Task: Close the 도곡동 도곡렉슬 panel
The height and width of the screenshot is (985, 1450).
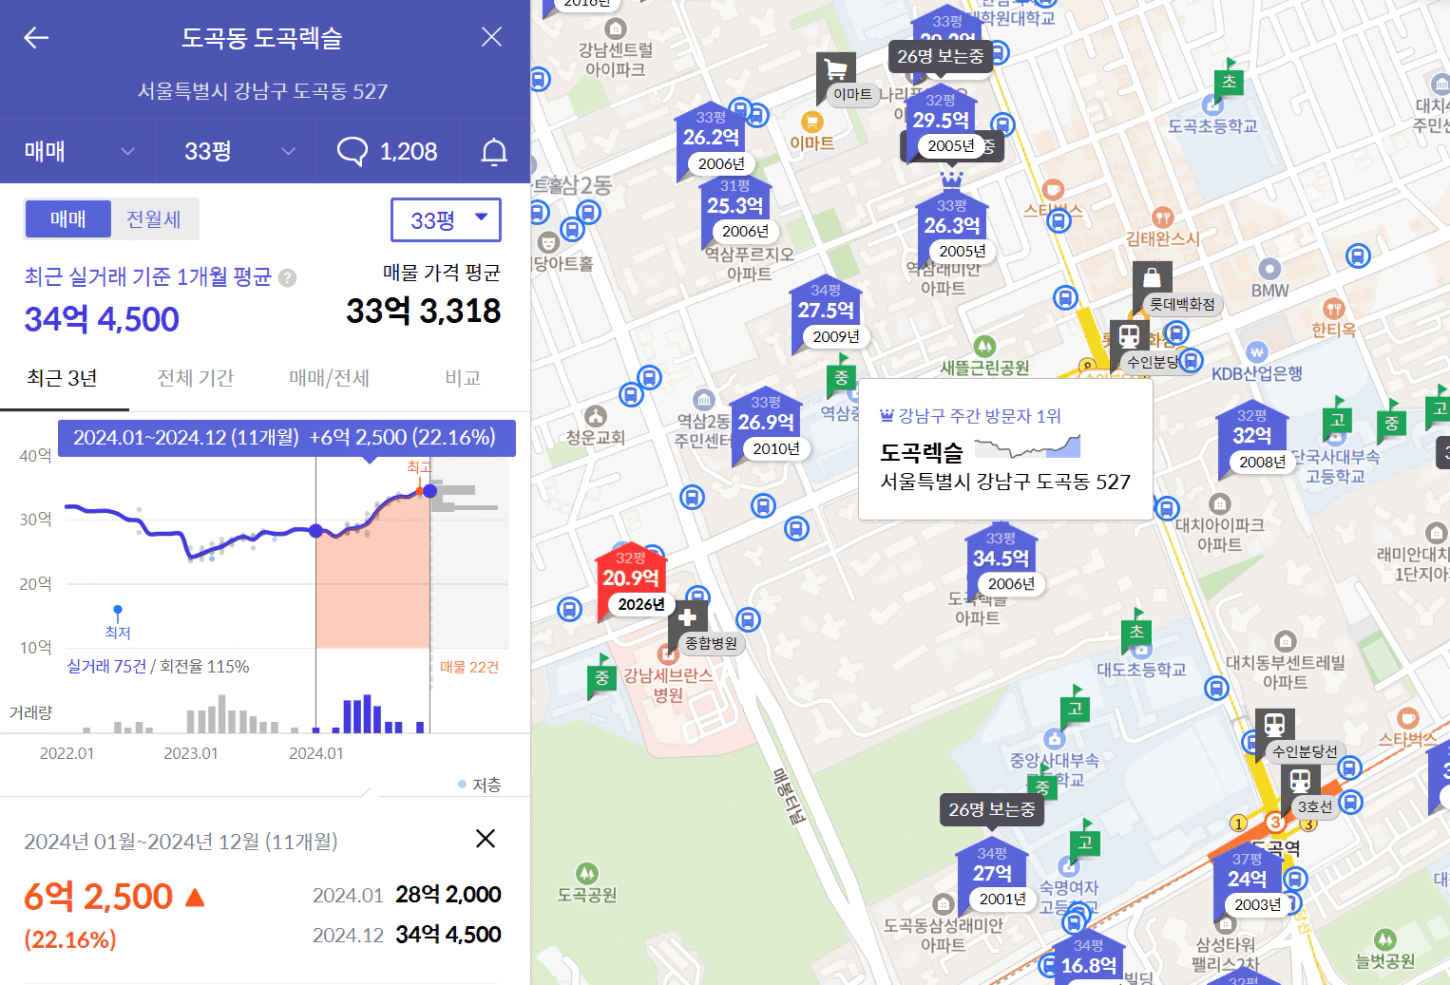Action: [x=491, y=37]
